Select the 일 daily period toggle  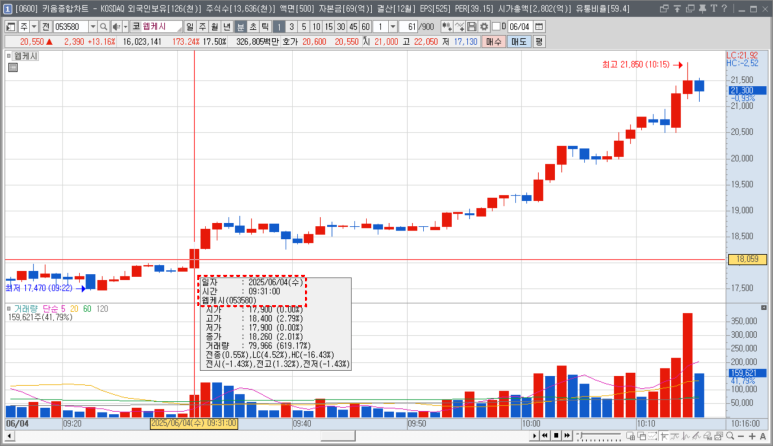[x=190, y=27]
